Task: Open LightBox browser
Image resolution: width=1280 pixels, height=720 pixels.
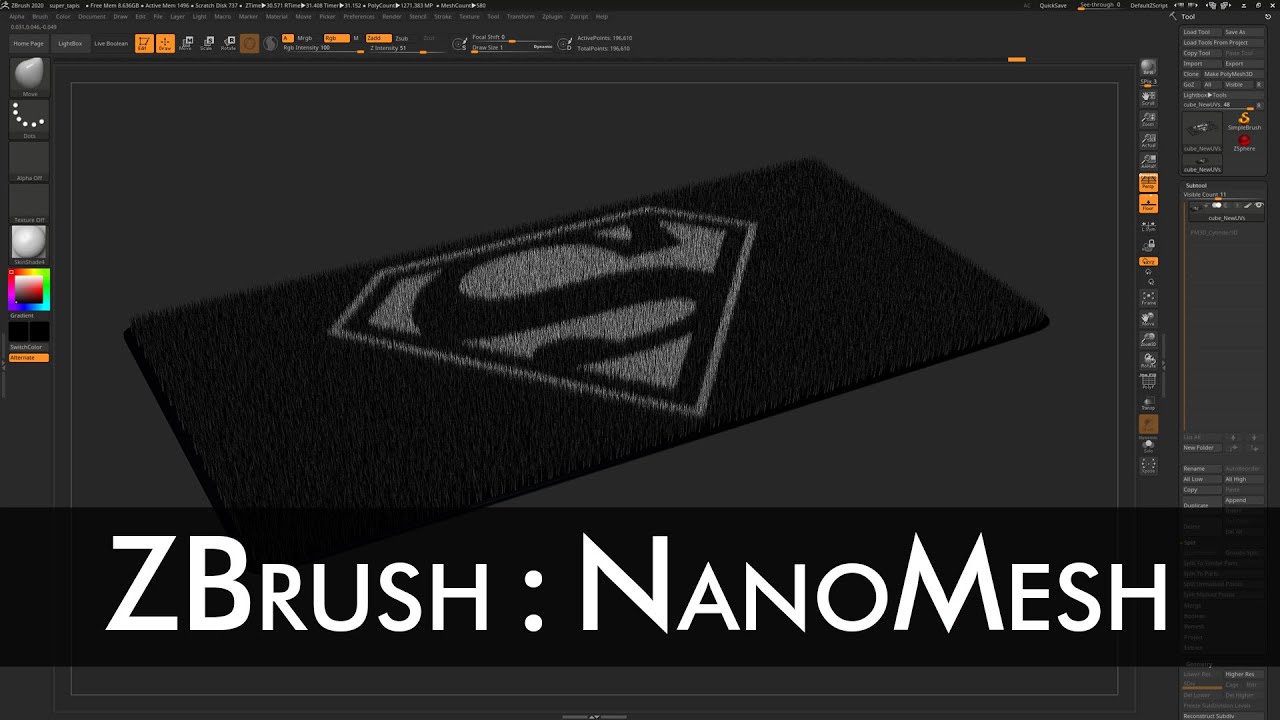Action: 70,43
